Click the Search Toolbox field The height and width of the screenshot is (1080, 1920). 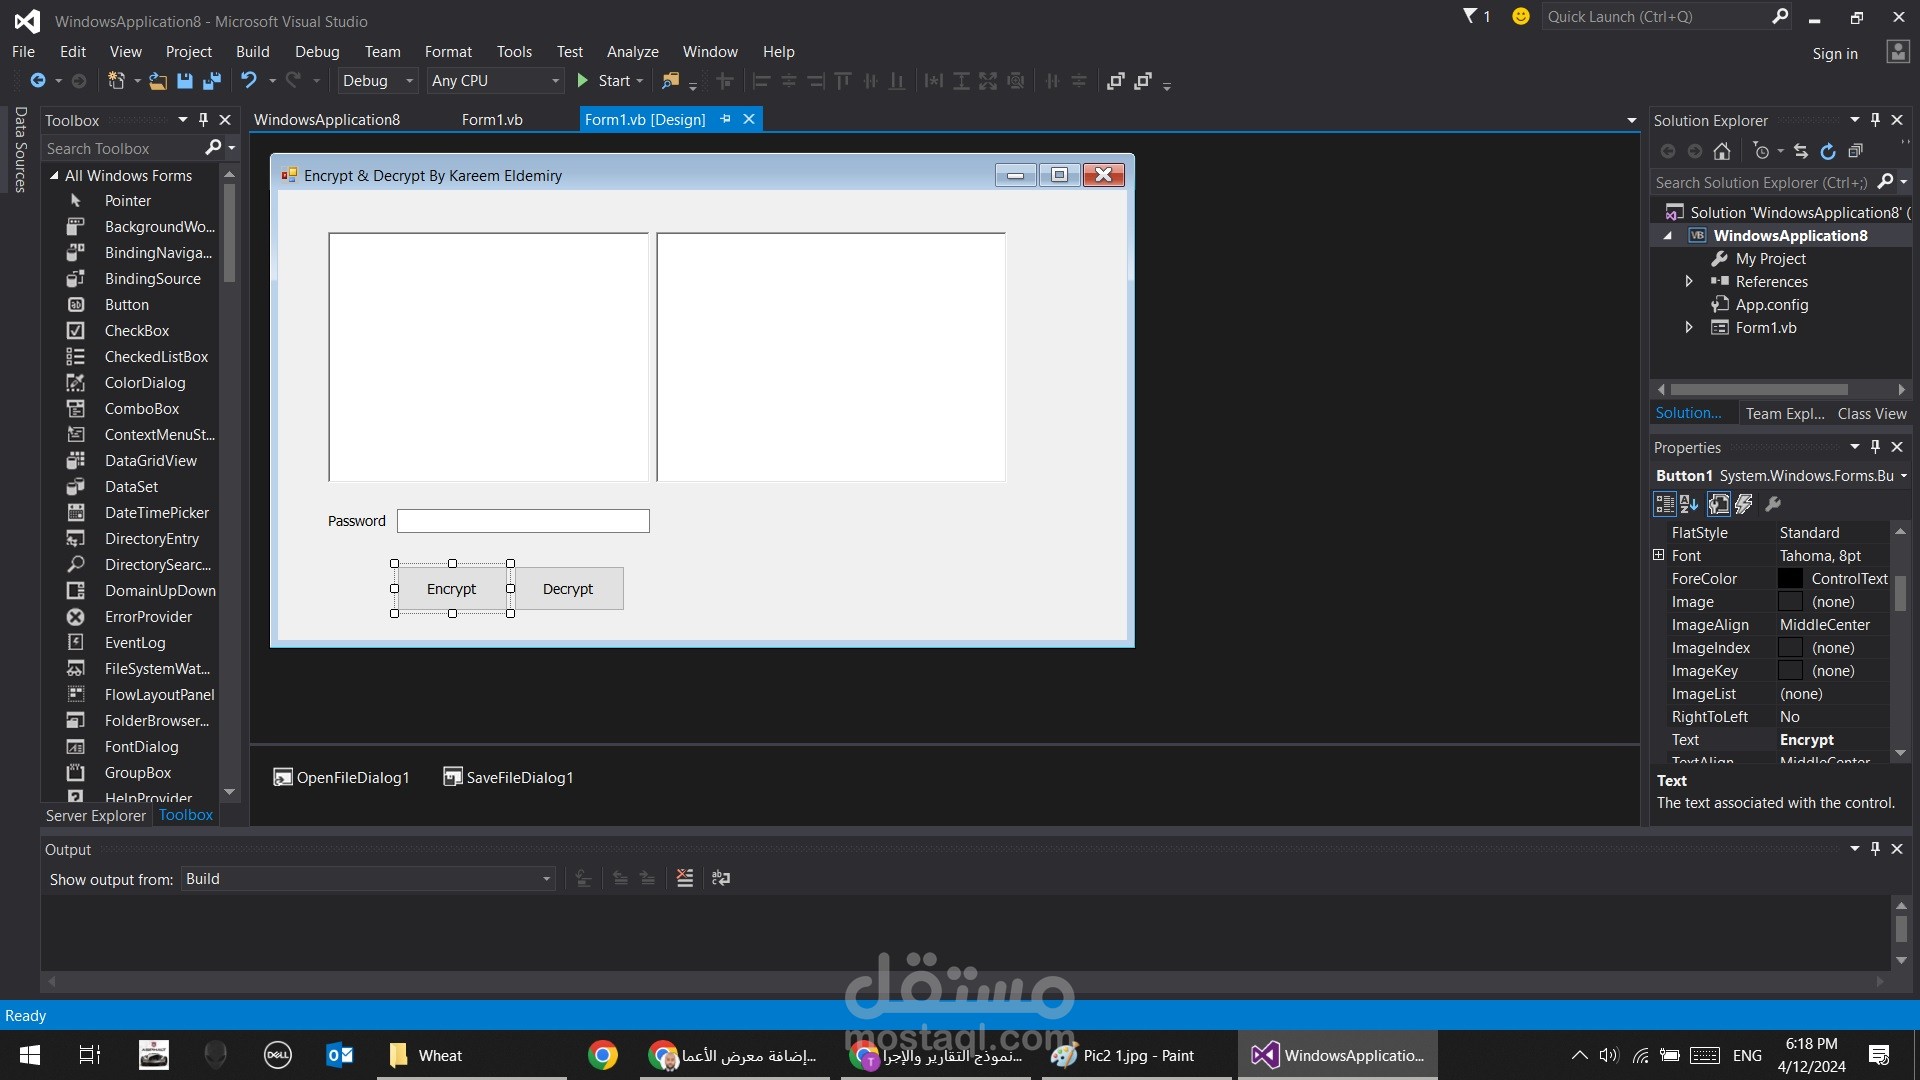coord(124,148)
